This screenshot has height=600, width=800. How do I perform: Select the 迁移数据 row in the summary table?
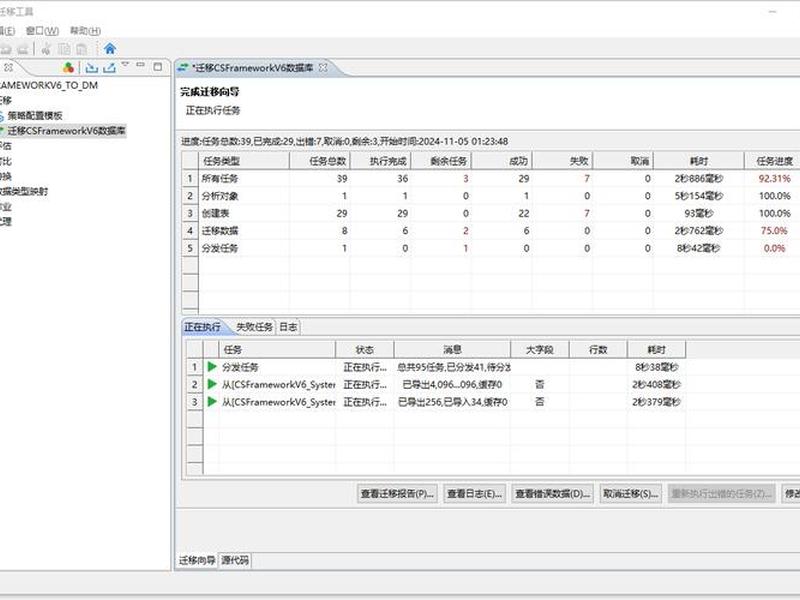(x=491, y=231)
